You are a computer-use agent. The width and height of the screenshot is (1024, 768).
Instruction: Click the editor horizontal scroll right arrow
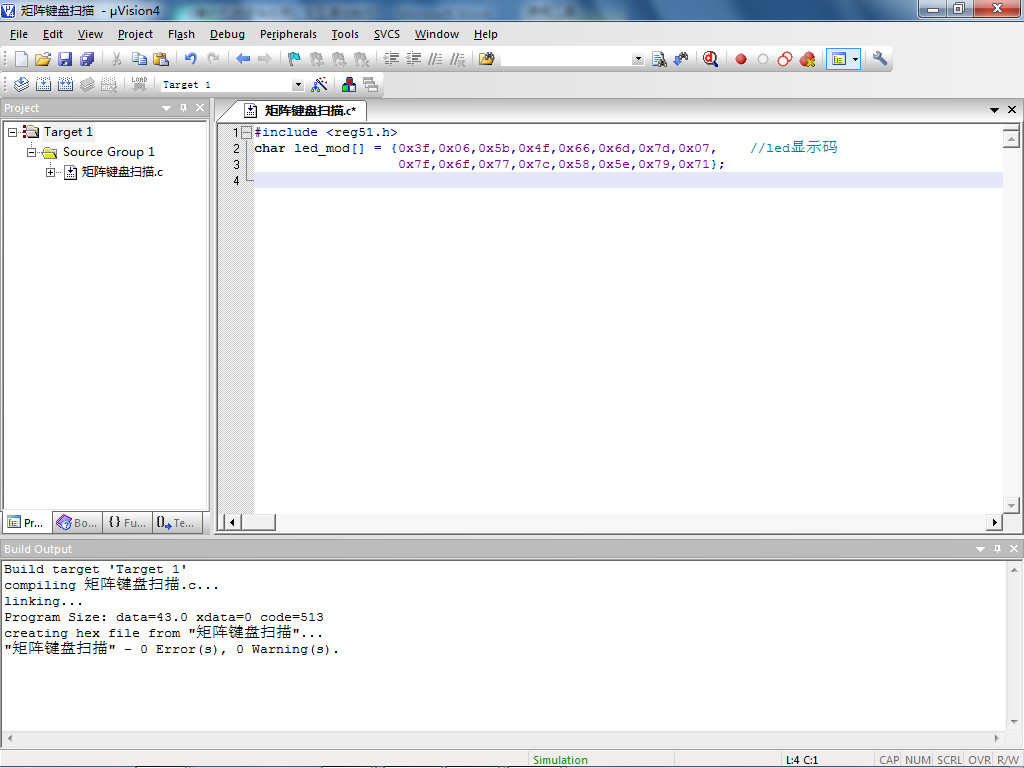pyautogui.click(x=994, y=522)
